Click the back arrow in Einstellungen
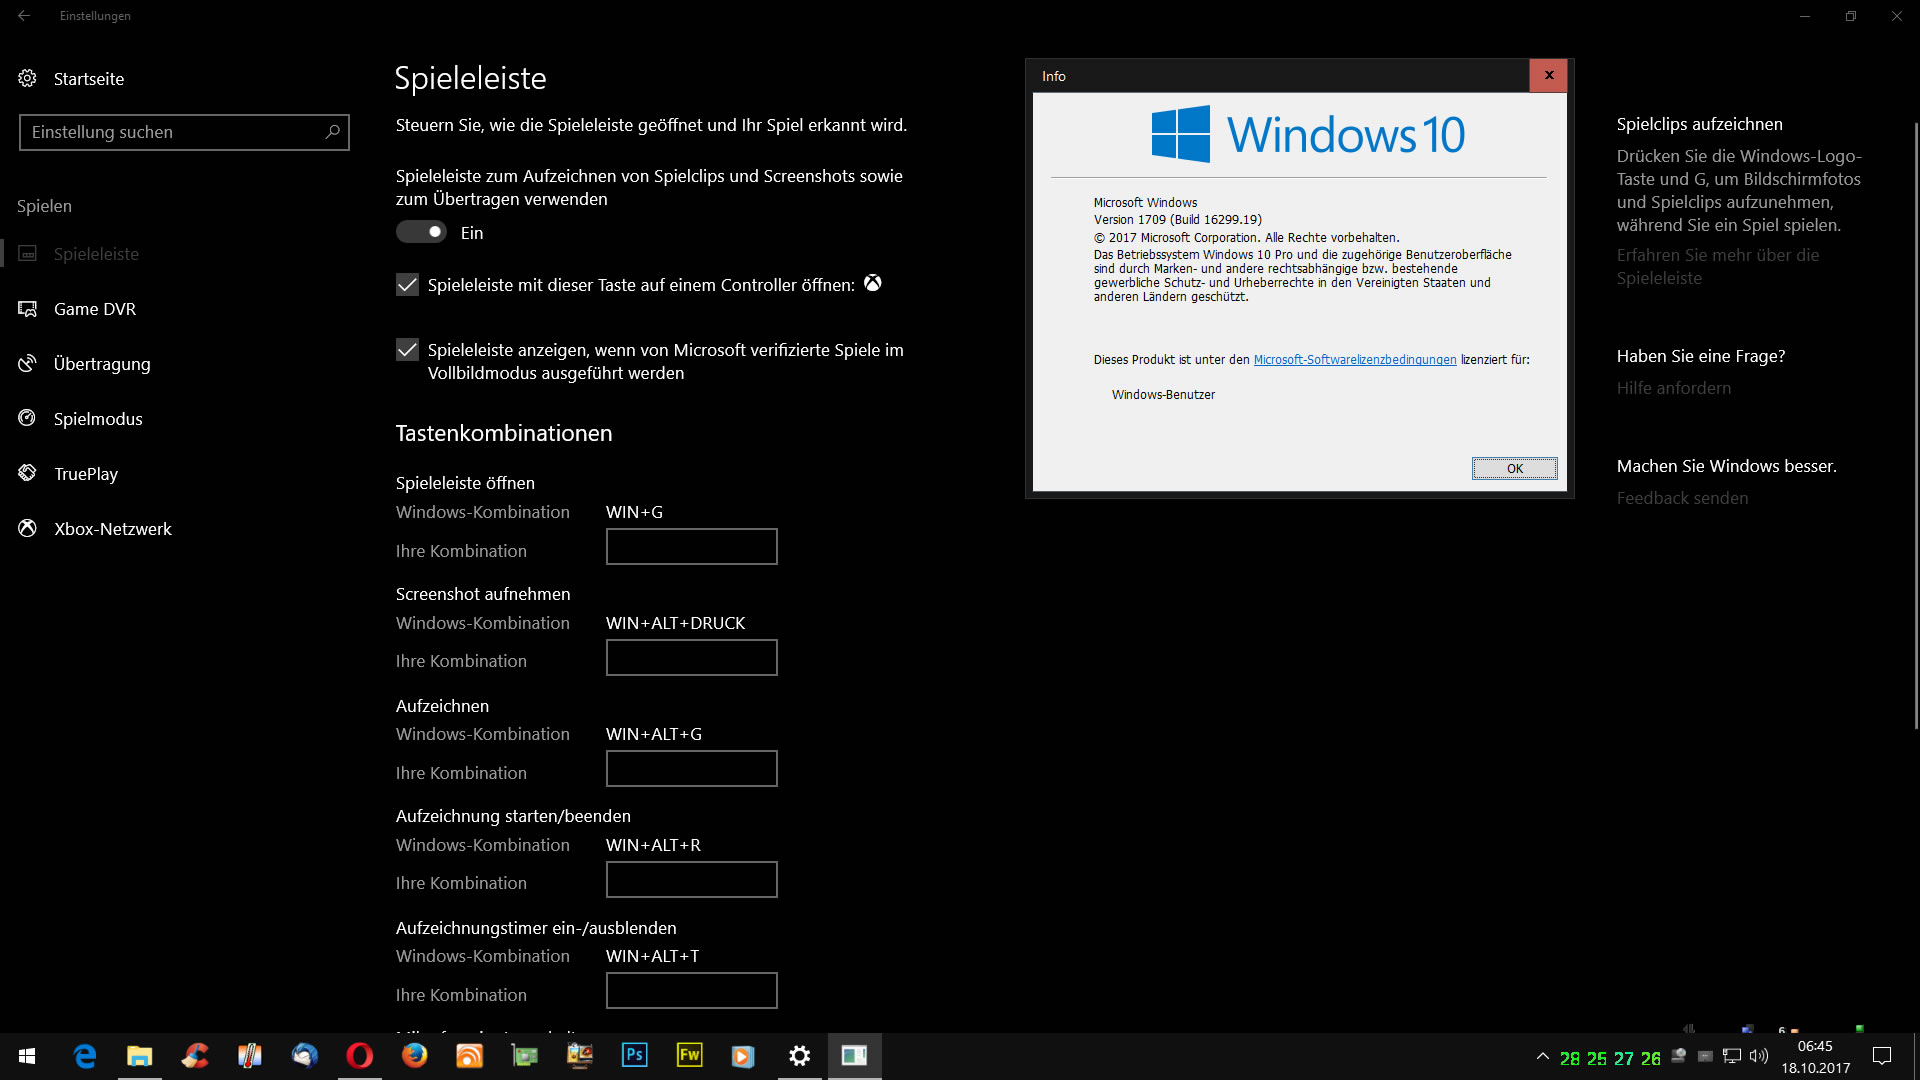The height and width of the screenshot is (1080, 1920). point(24,16)
